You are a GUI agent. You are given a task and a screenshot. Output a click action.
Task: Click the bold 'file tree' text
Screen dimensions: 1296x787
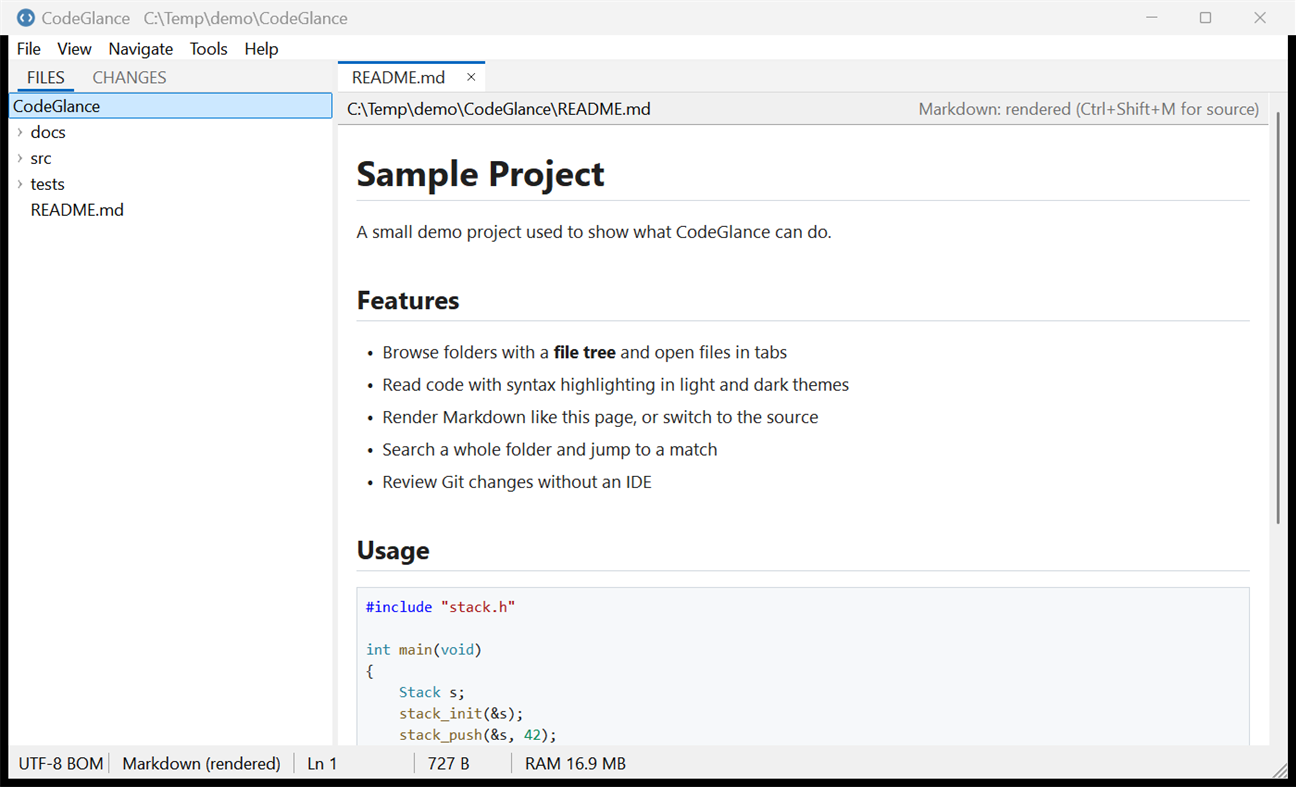(x=585, y=352)
